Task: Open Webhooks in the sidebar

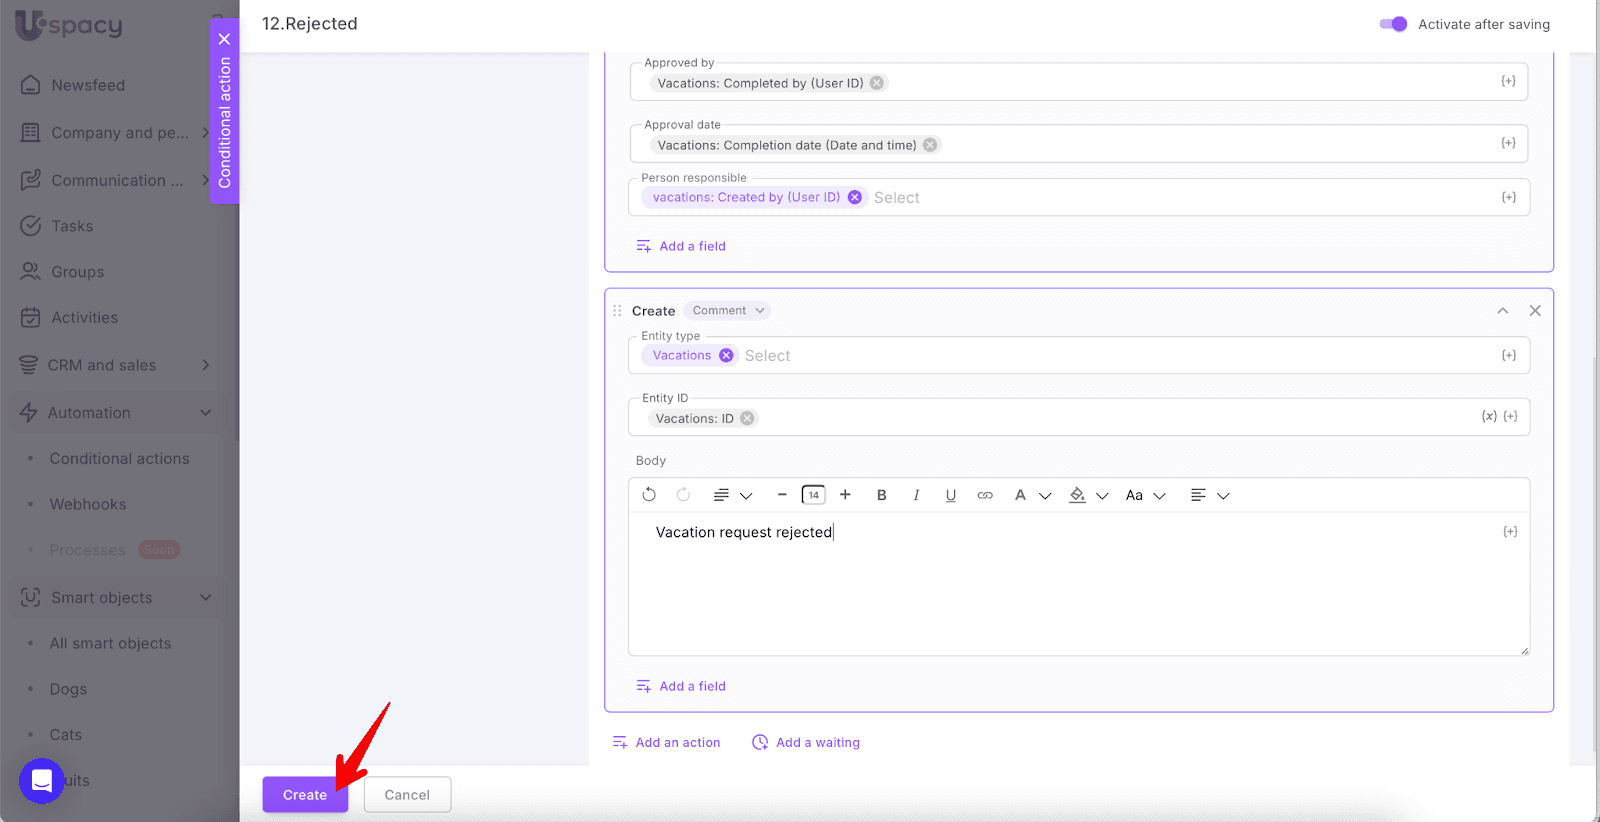Action: click(88, 505)
